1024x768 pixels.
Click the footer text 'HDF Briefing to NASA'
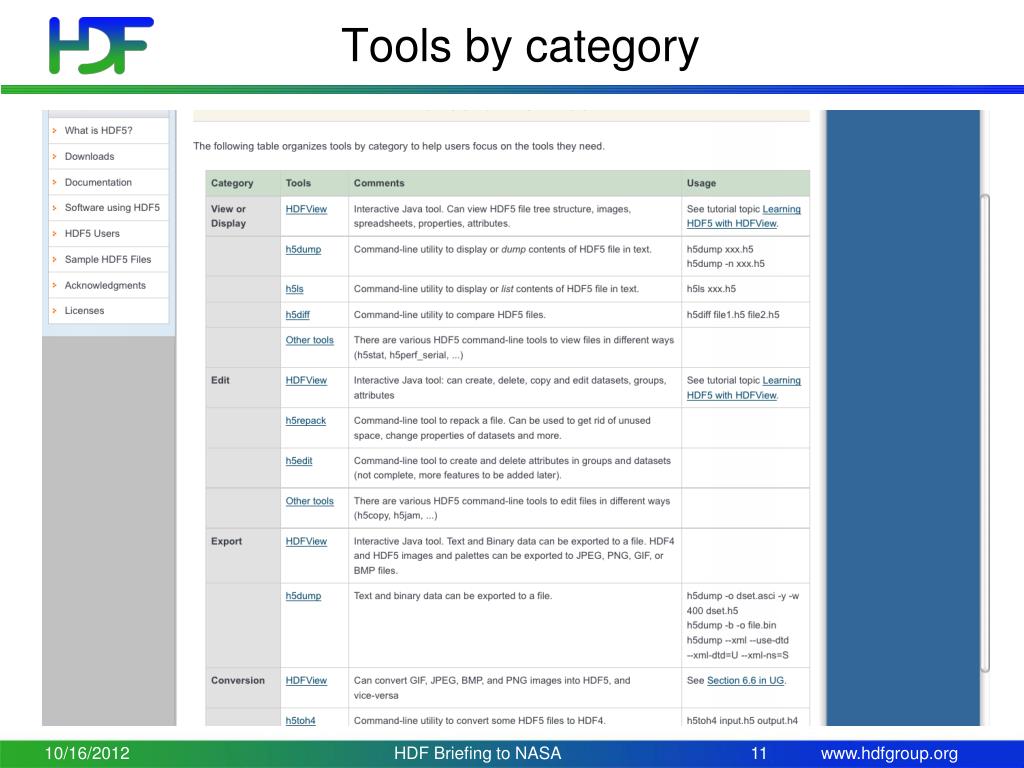[x=477, y=754]
